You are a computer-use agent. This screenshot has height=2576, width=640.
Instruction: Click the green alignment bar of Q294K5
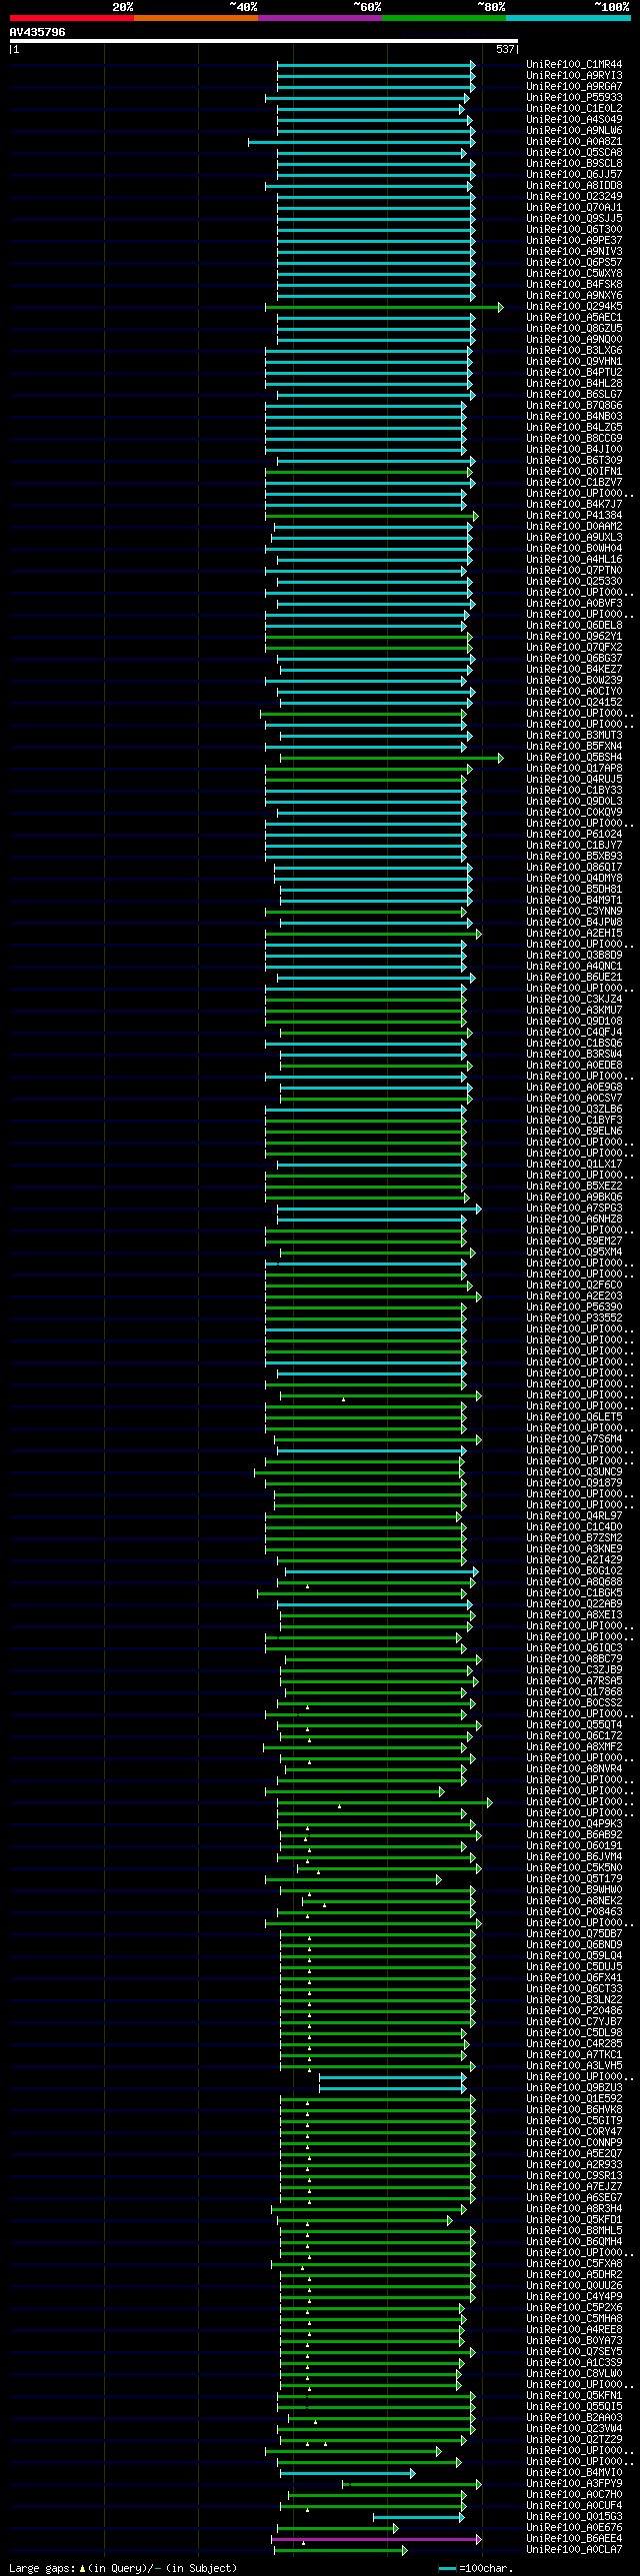click(x=383, y=307)
